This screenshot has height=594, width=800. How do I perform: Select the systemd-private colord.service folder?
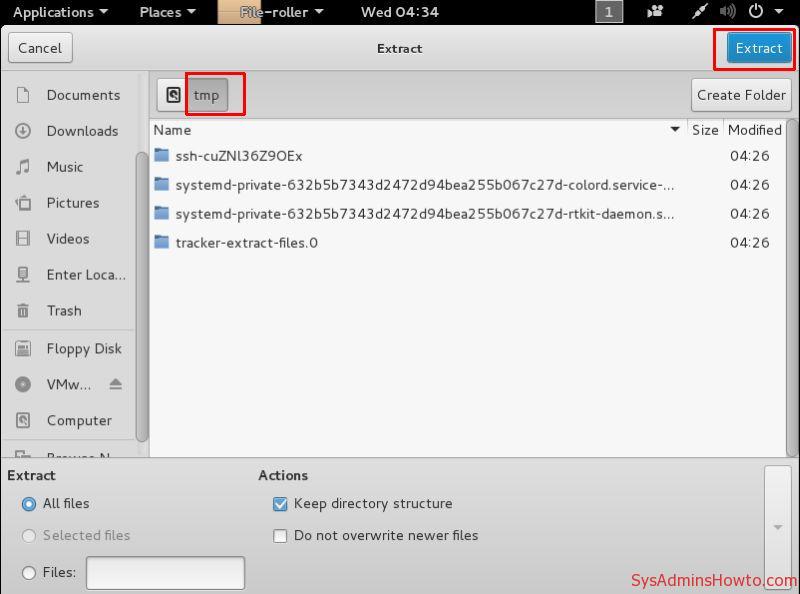click(x=467, y=185)
